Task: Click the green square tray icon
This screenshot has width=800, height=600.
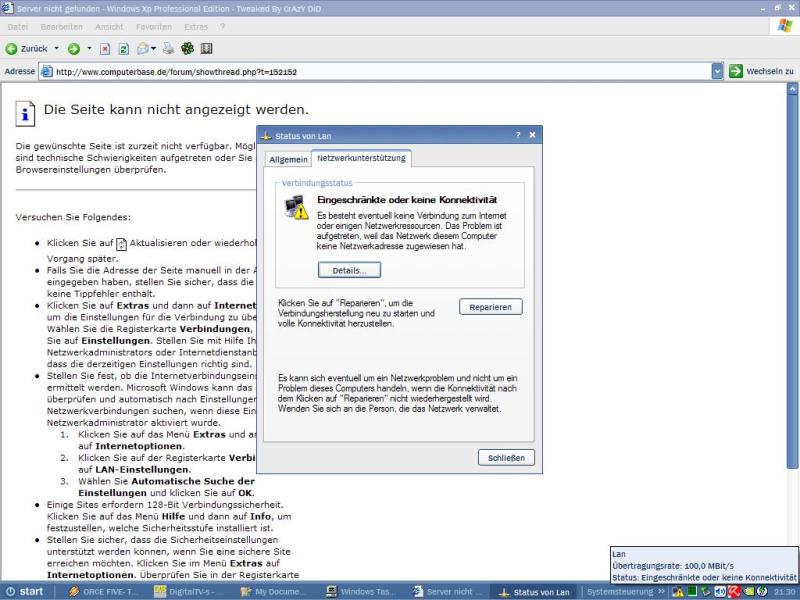Action: [692, 592]
